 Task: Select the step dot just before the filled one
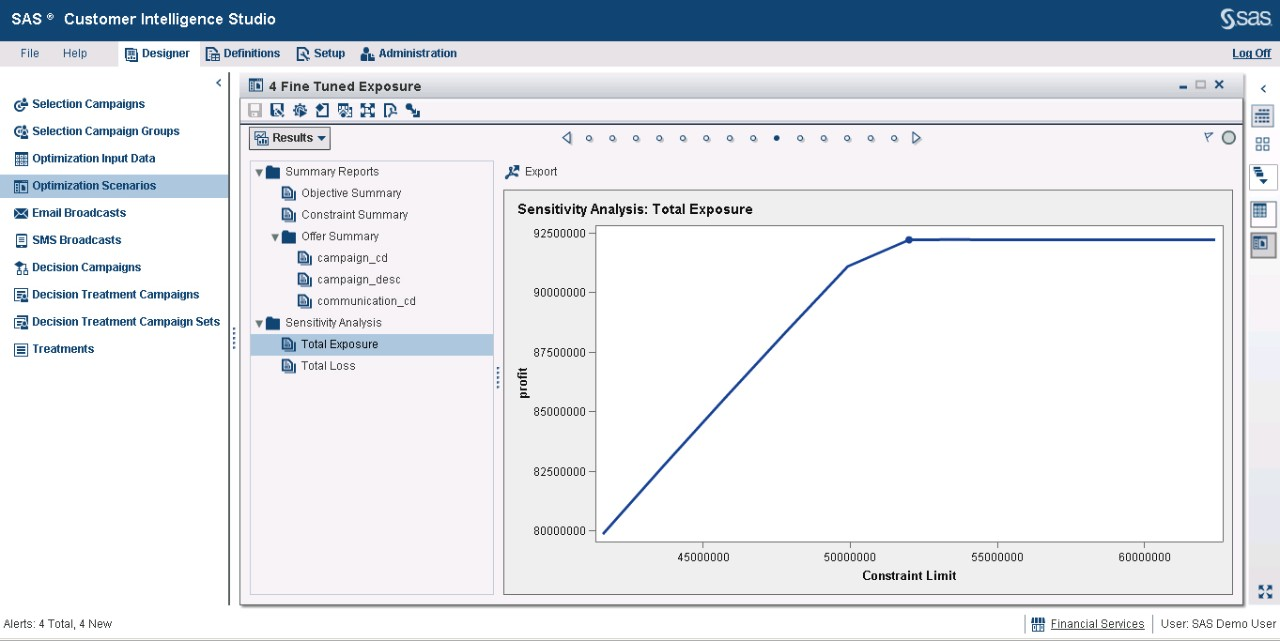click(753, 139)
